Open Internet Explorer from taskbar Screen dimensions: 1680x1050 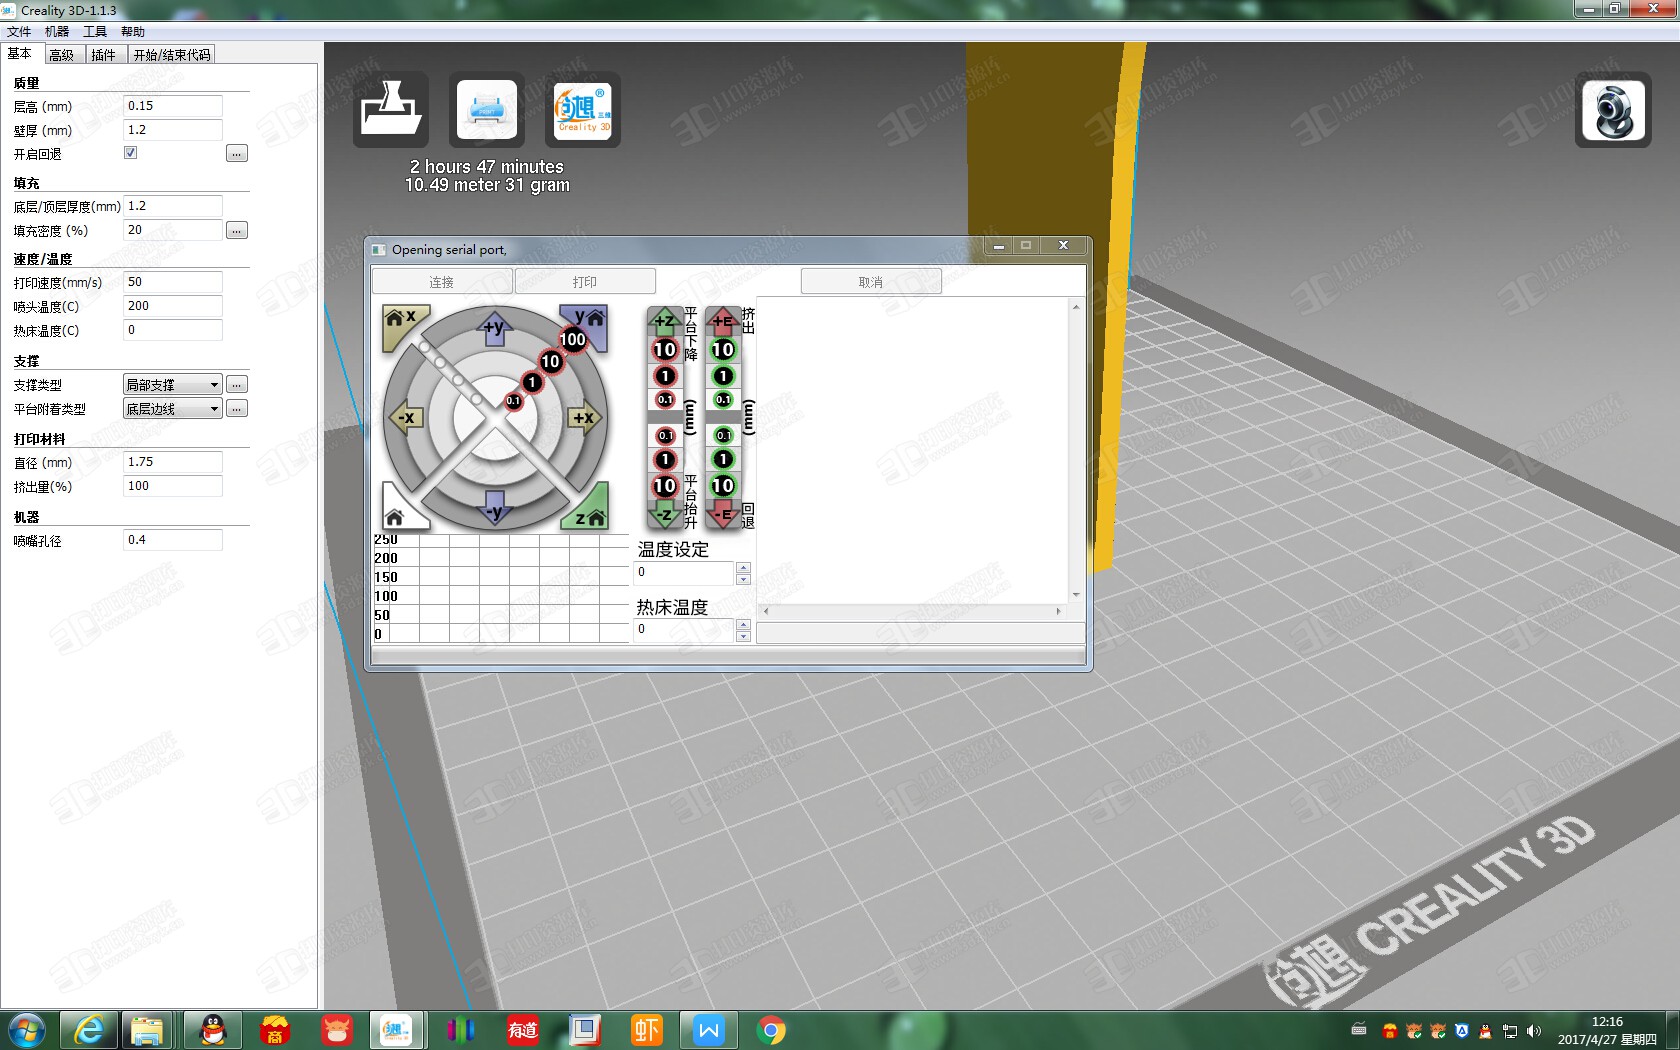(89, 1030)
